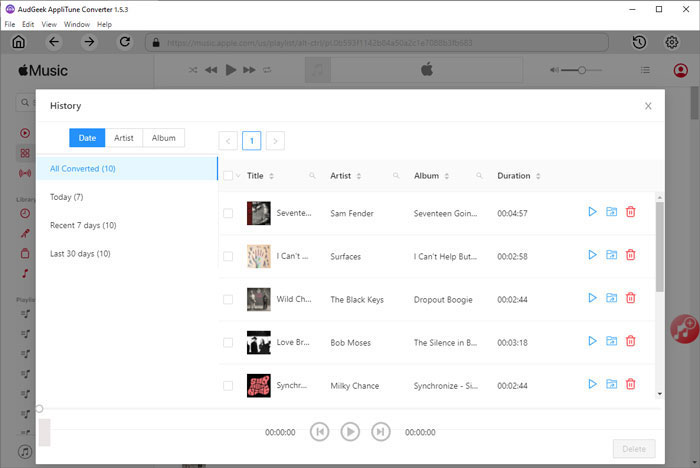Go back with the left arrow button

(54, 42)
